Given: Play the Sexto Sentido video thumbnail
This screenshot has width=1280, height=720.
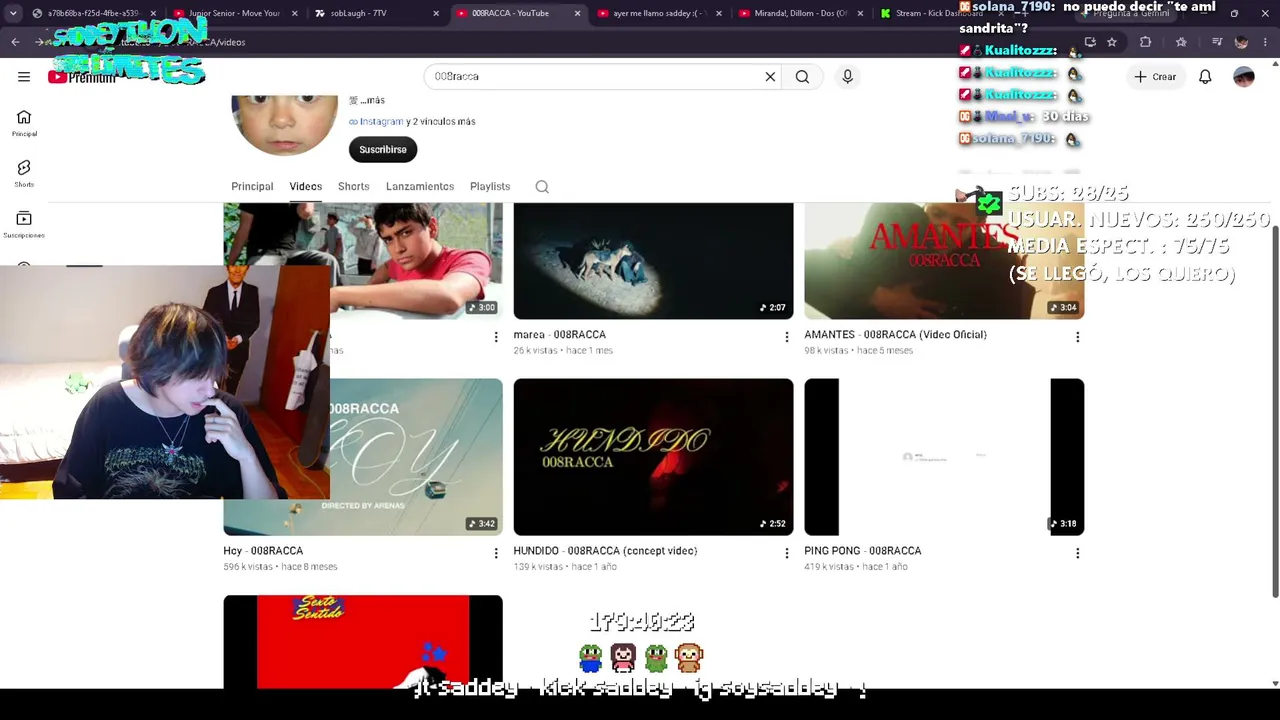Looking at the screenshot, I should (363, 642).
